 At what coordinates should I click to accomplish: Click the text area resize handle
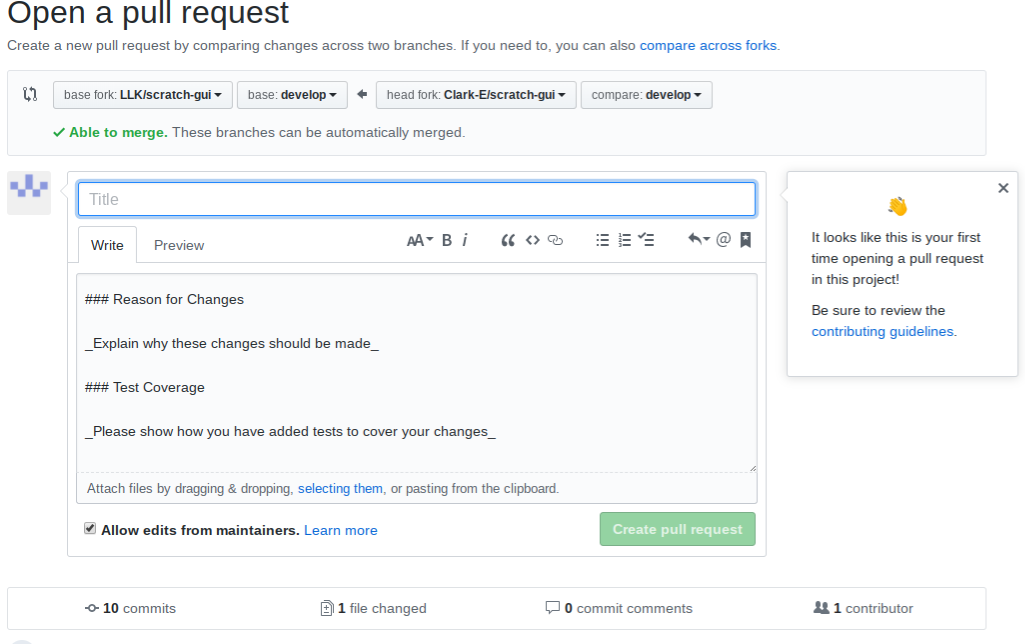[752, 467]
